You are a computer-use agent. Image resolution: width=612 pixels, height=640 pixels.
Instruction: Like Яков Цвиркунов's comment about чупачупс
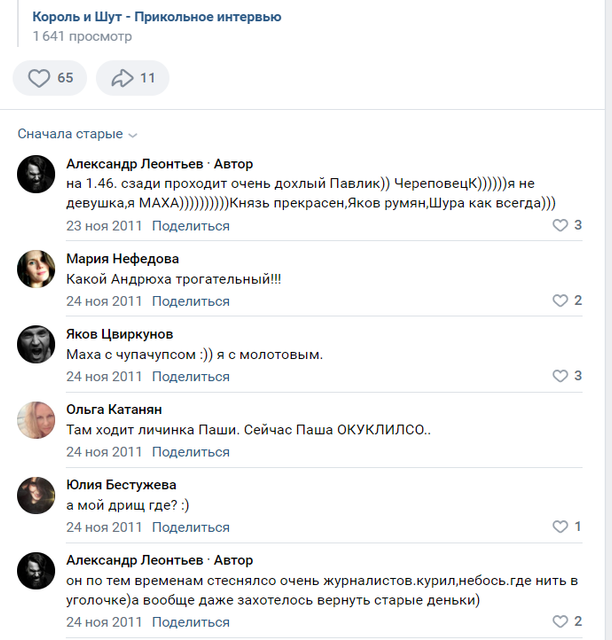pos(567,376)
